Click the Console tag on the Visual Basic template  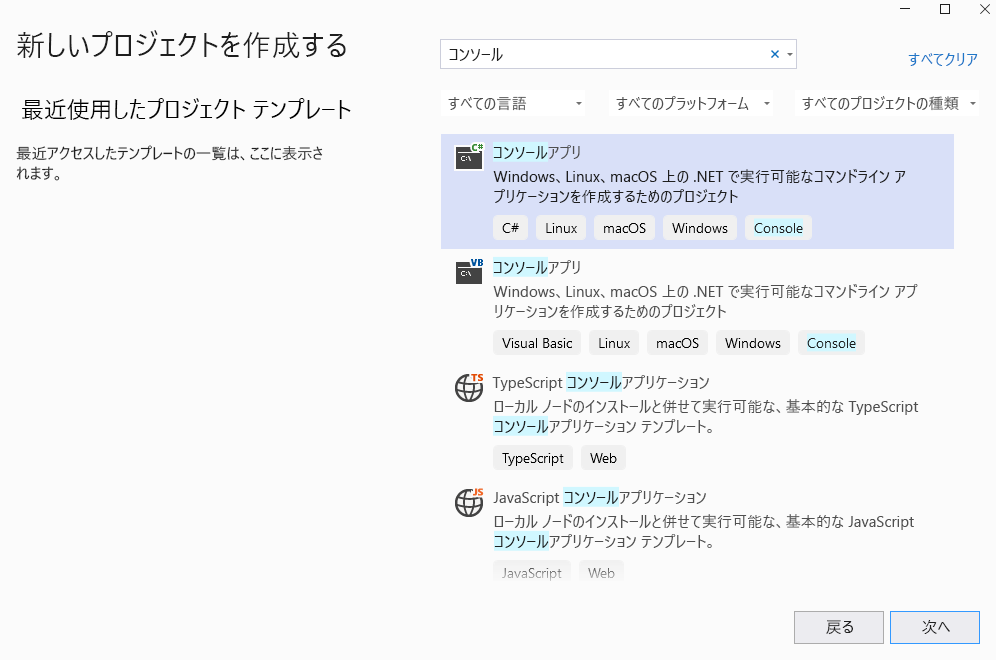[831, 343]
